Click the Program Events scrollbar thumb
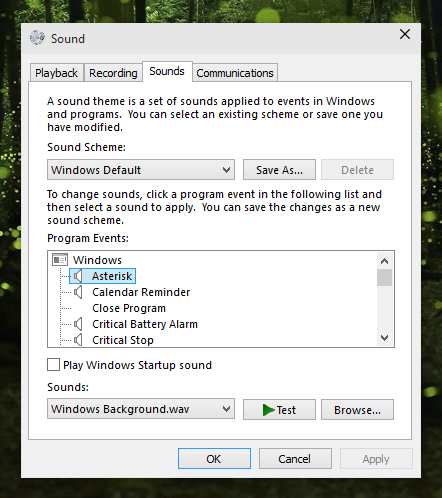 coord(384,277)
